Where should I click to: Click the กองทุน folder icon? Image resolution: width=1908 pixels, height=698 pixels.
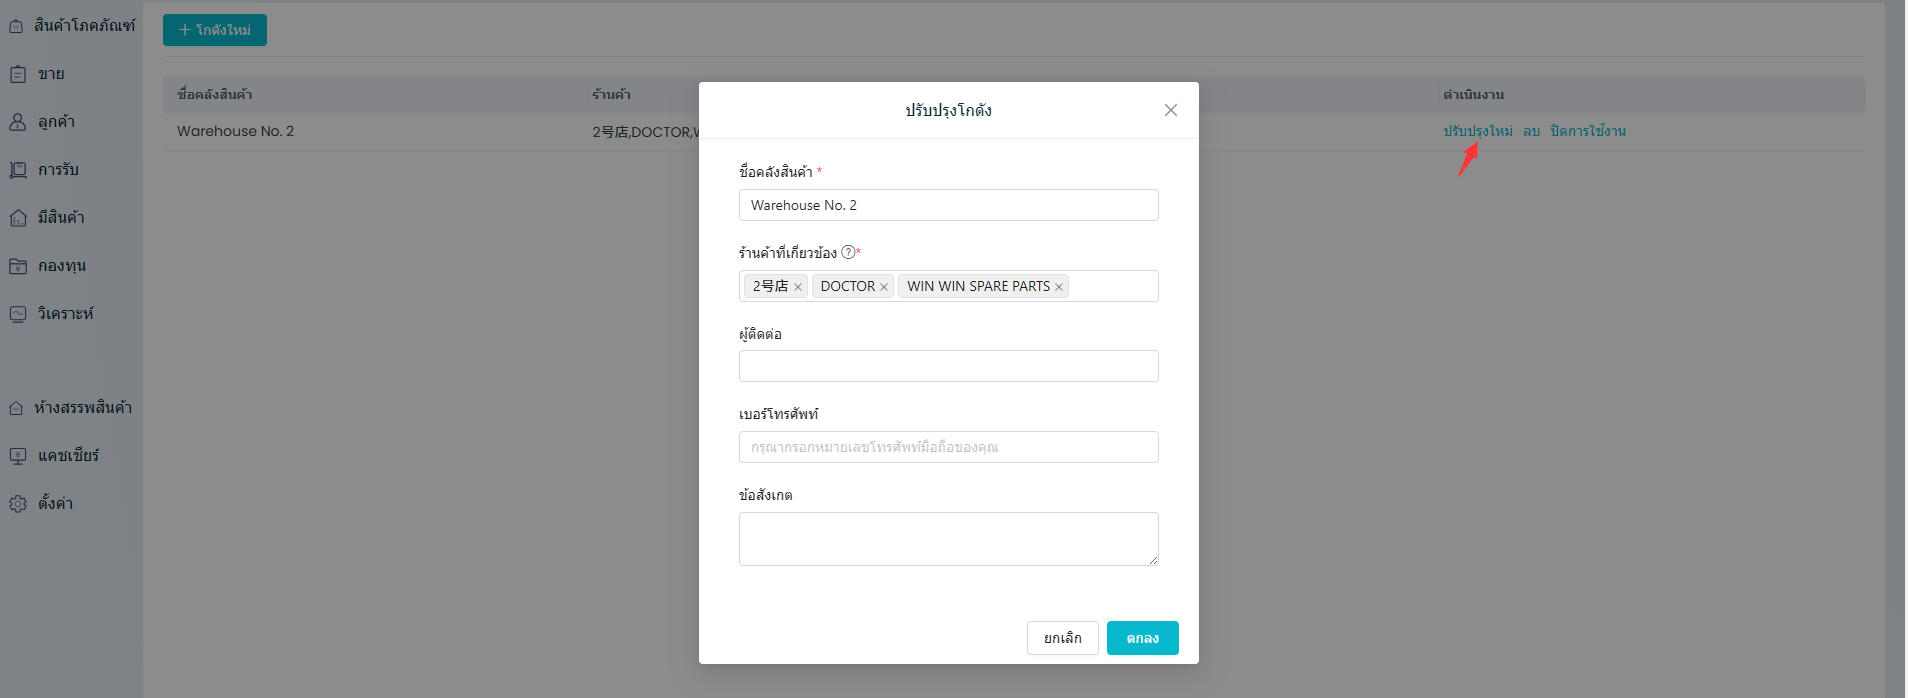18,266
